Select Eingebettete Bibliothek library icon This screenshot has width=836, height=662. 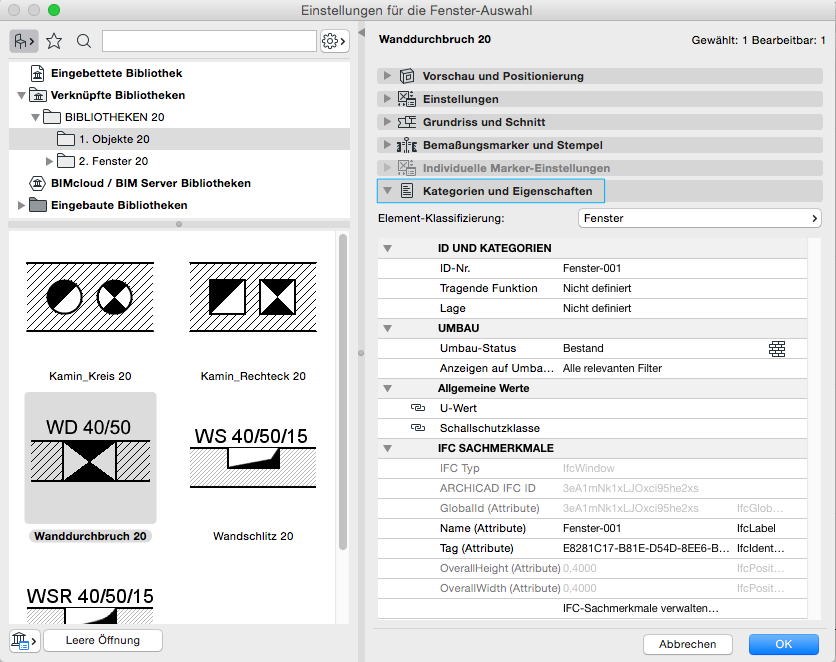click(x=37, y=73)
